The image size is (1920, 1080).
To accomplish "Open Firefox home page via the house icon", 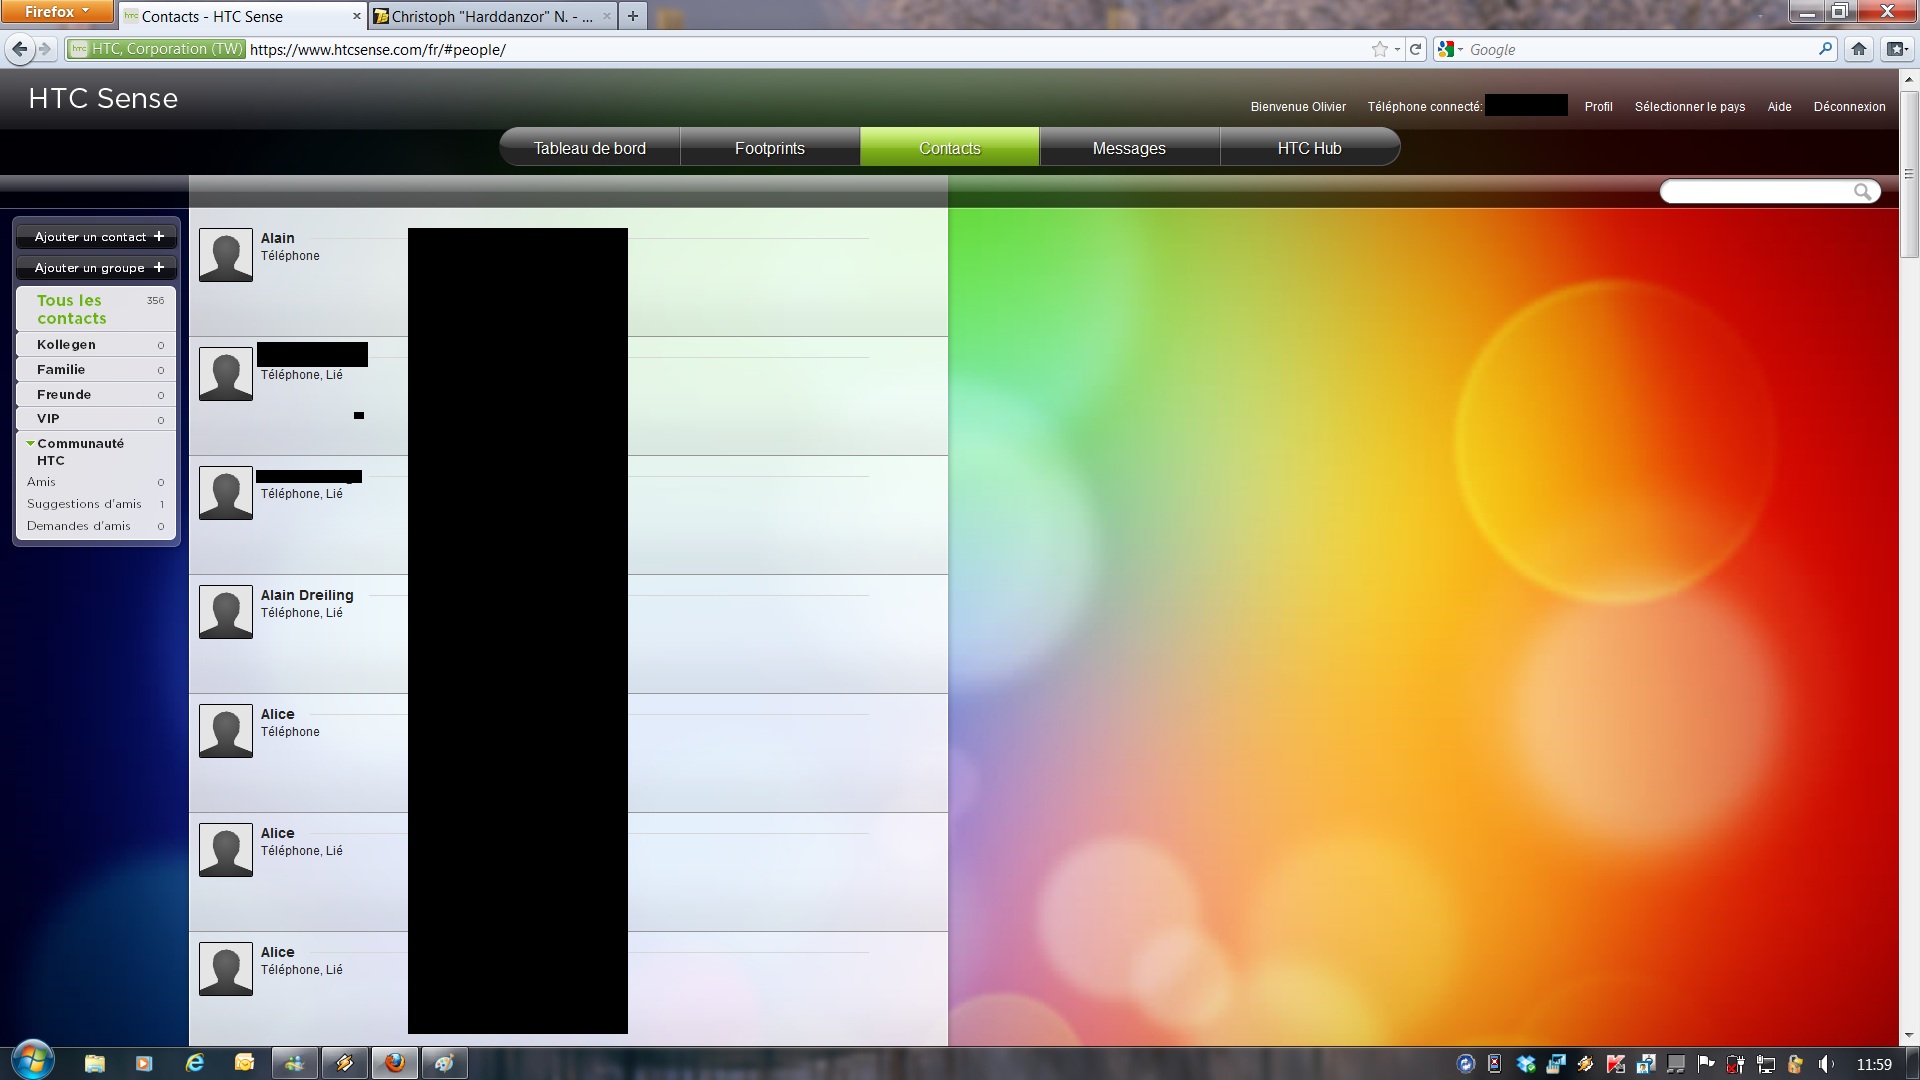I will tap(1859, 49).
